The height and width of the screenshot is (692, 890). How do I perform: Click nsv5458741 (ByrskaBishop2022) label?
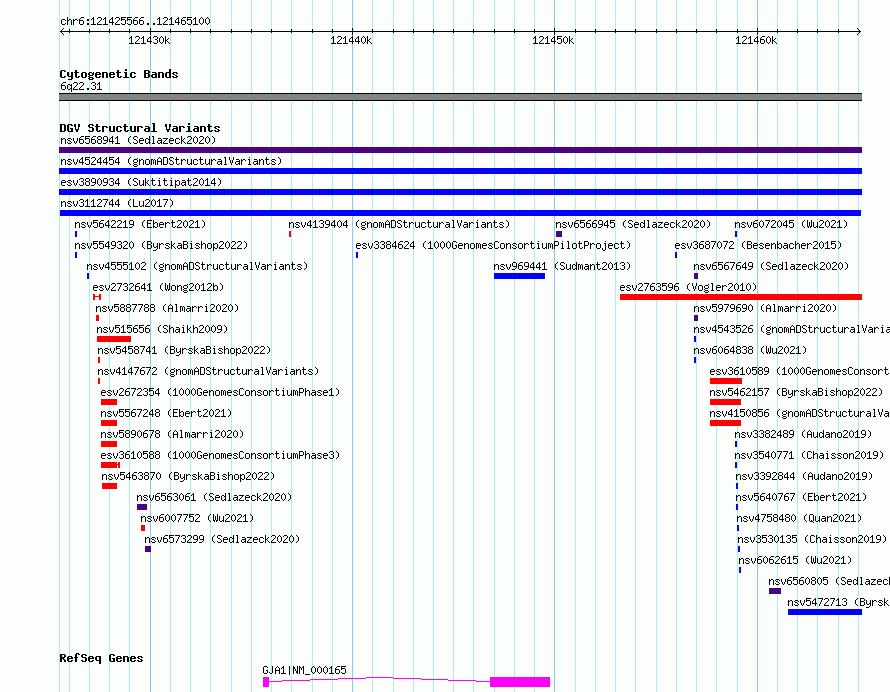pyautogui.click(x=184, y=350)
